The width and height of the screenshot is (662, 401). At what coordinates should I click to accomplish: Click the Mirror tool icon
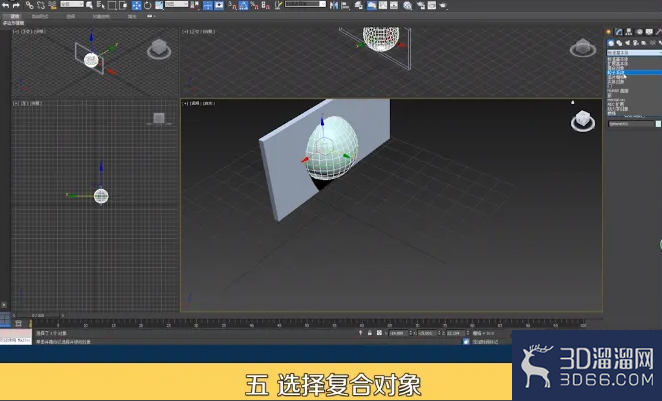334,5
